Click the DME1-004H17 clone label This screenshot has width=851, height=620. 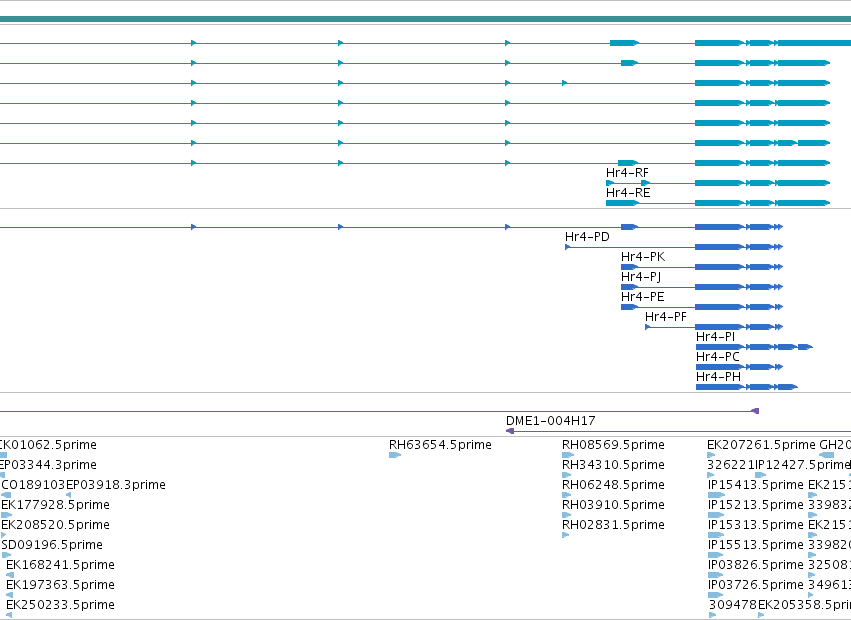click(550, 421)
